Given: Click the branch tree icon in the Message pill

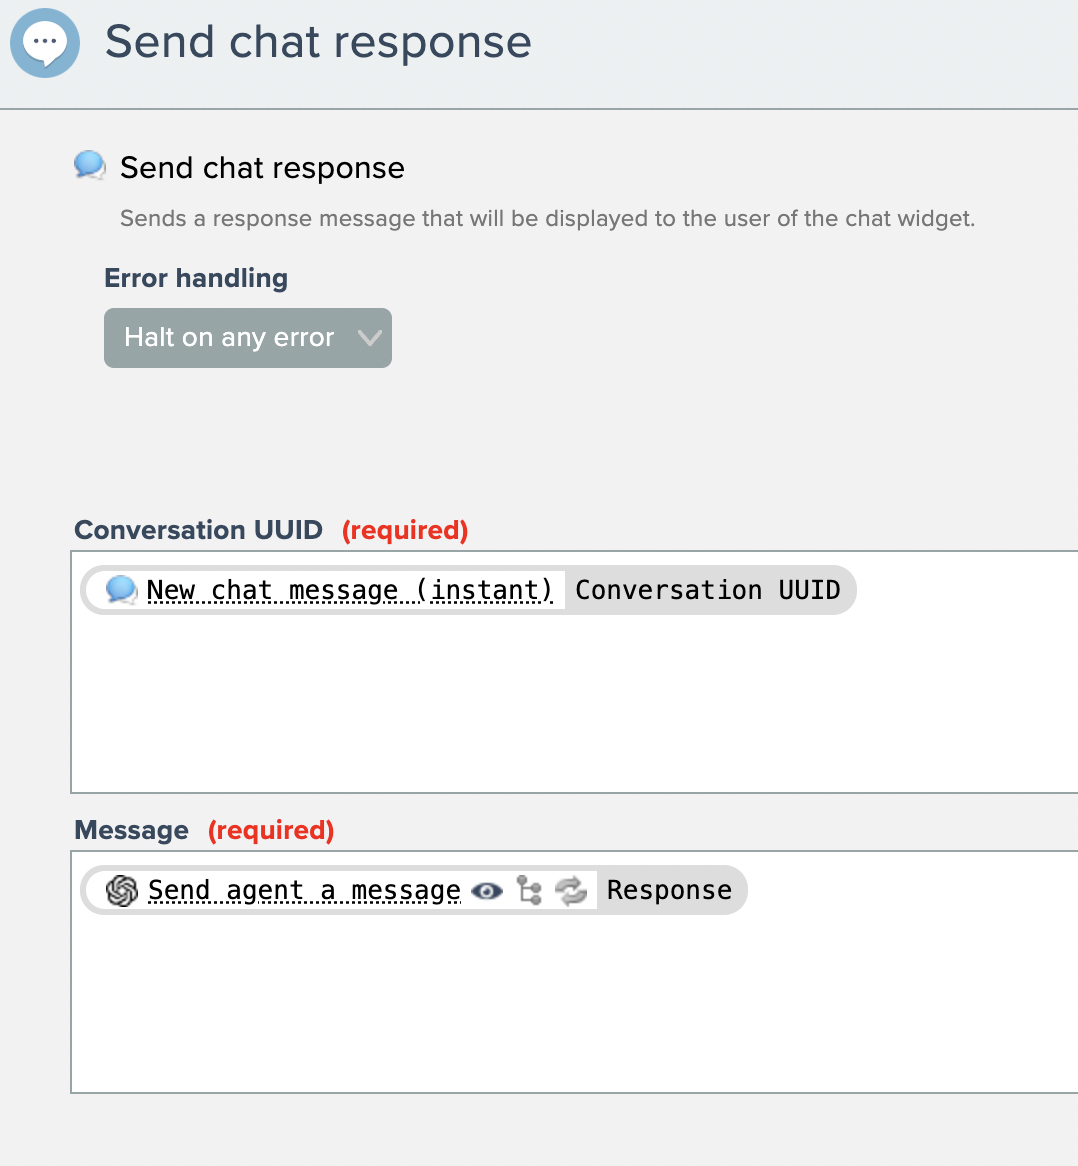Looking at the screenshot, I should tap(529, 890).
